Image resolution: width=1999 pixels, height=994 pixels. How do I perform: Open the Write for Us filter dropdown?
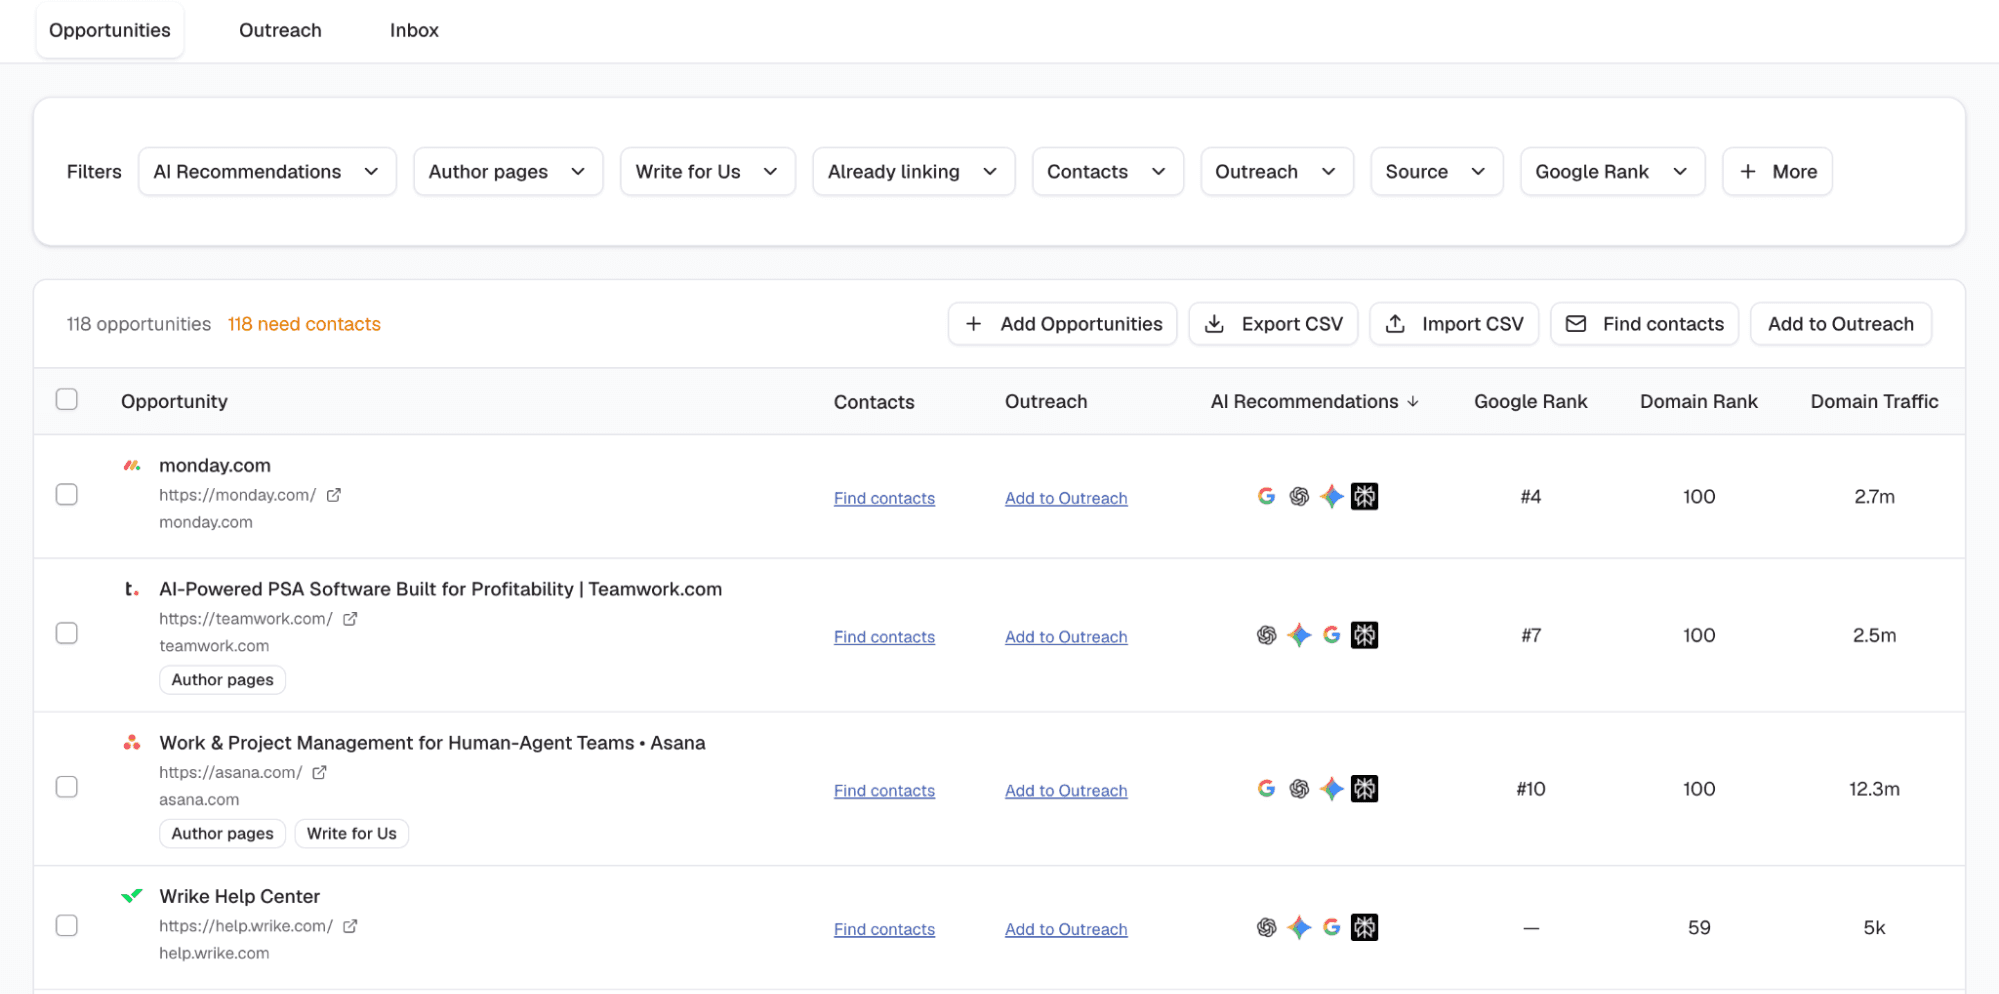(708, 172)
